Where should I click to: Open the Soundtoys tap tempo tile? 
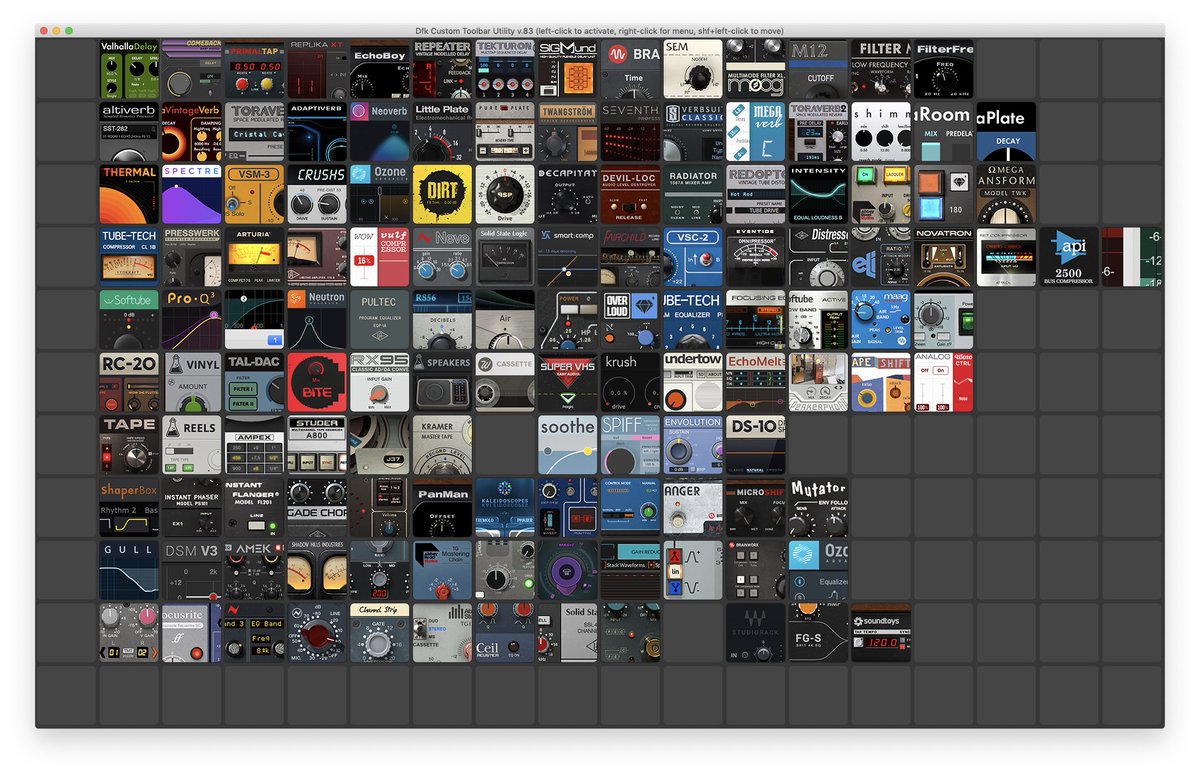coord(881,633)
